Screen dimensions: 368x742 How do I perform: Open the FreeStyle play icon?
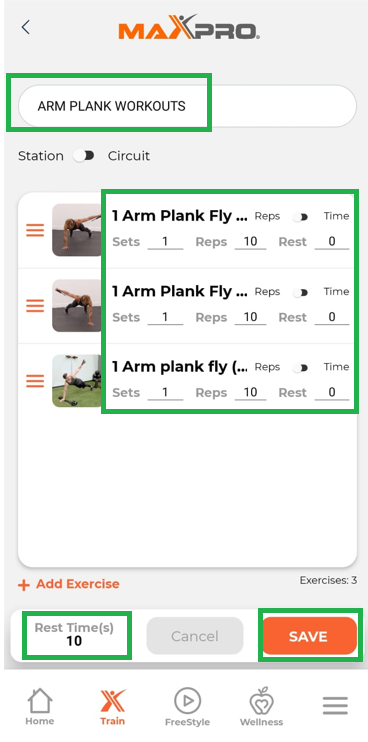click(x=187, y=701)
